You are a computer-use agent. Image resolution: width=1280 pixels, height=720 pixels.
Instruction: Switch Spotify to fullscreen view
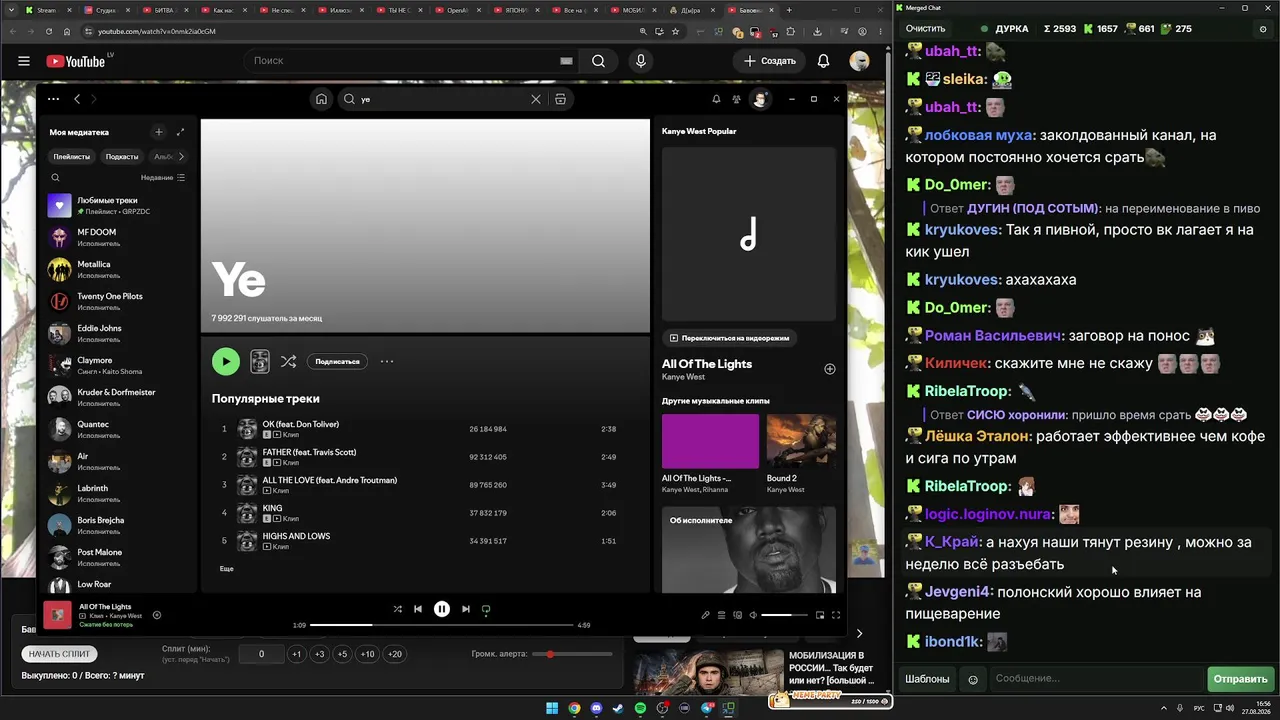point(836,615)
